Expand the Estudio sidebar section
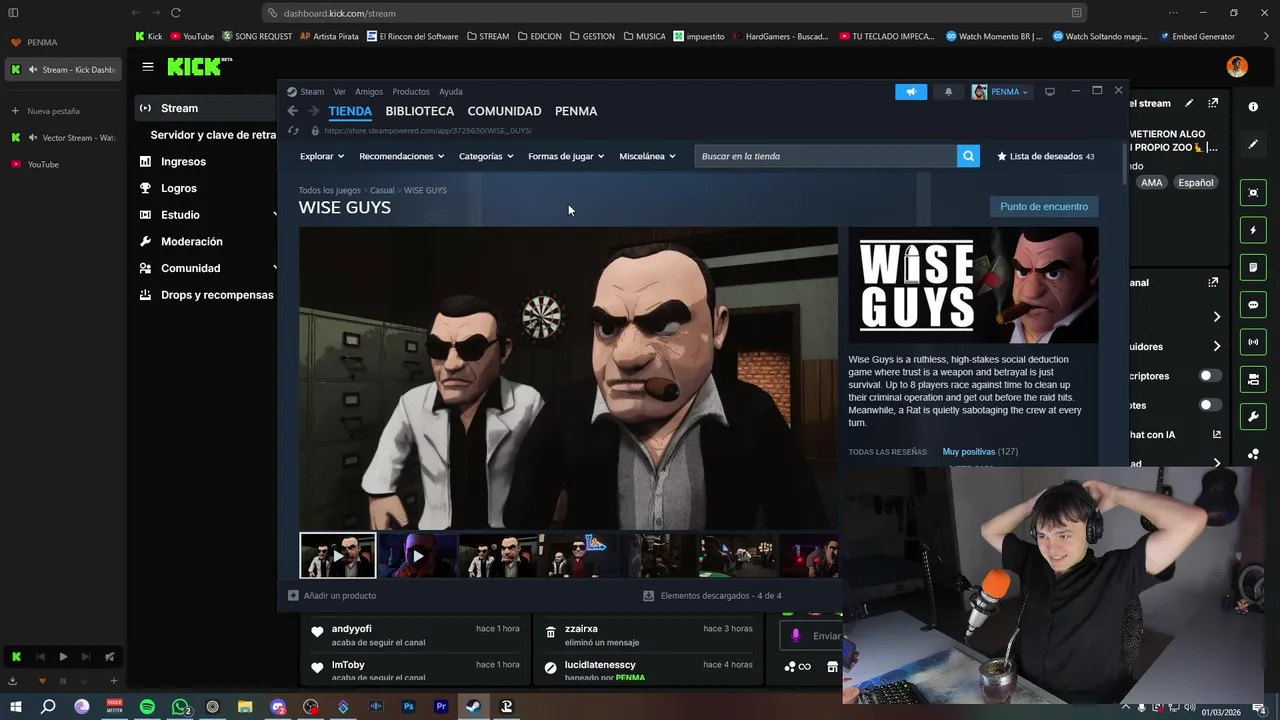 (275, 215)
